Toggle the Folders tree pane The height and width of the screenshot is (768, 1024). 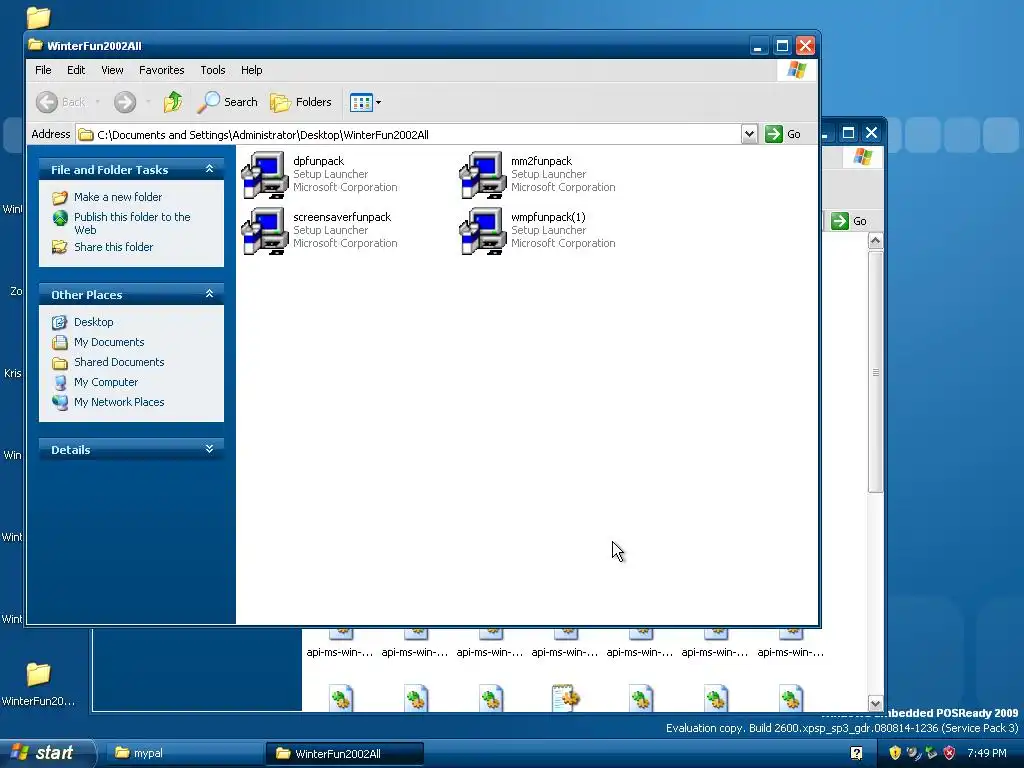click(x=301, y=102)
